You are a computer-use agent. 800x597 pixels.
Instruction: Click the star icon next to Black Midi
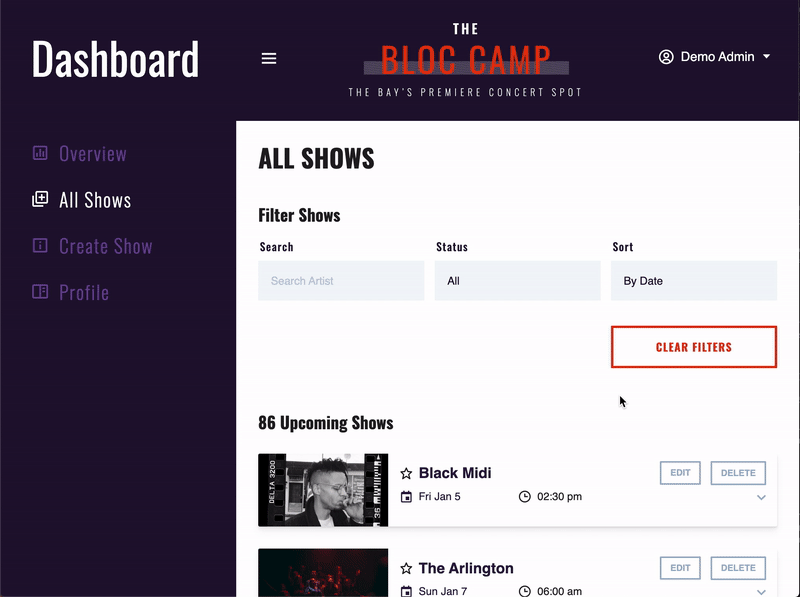click(408, 473)
